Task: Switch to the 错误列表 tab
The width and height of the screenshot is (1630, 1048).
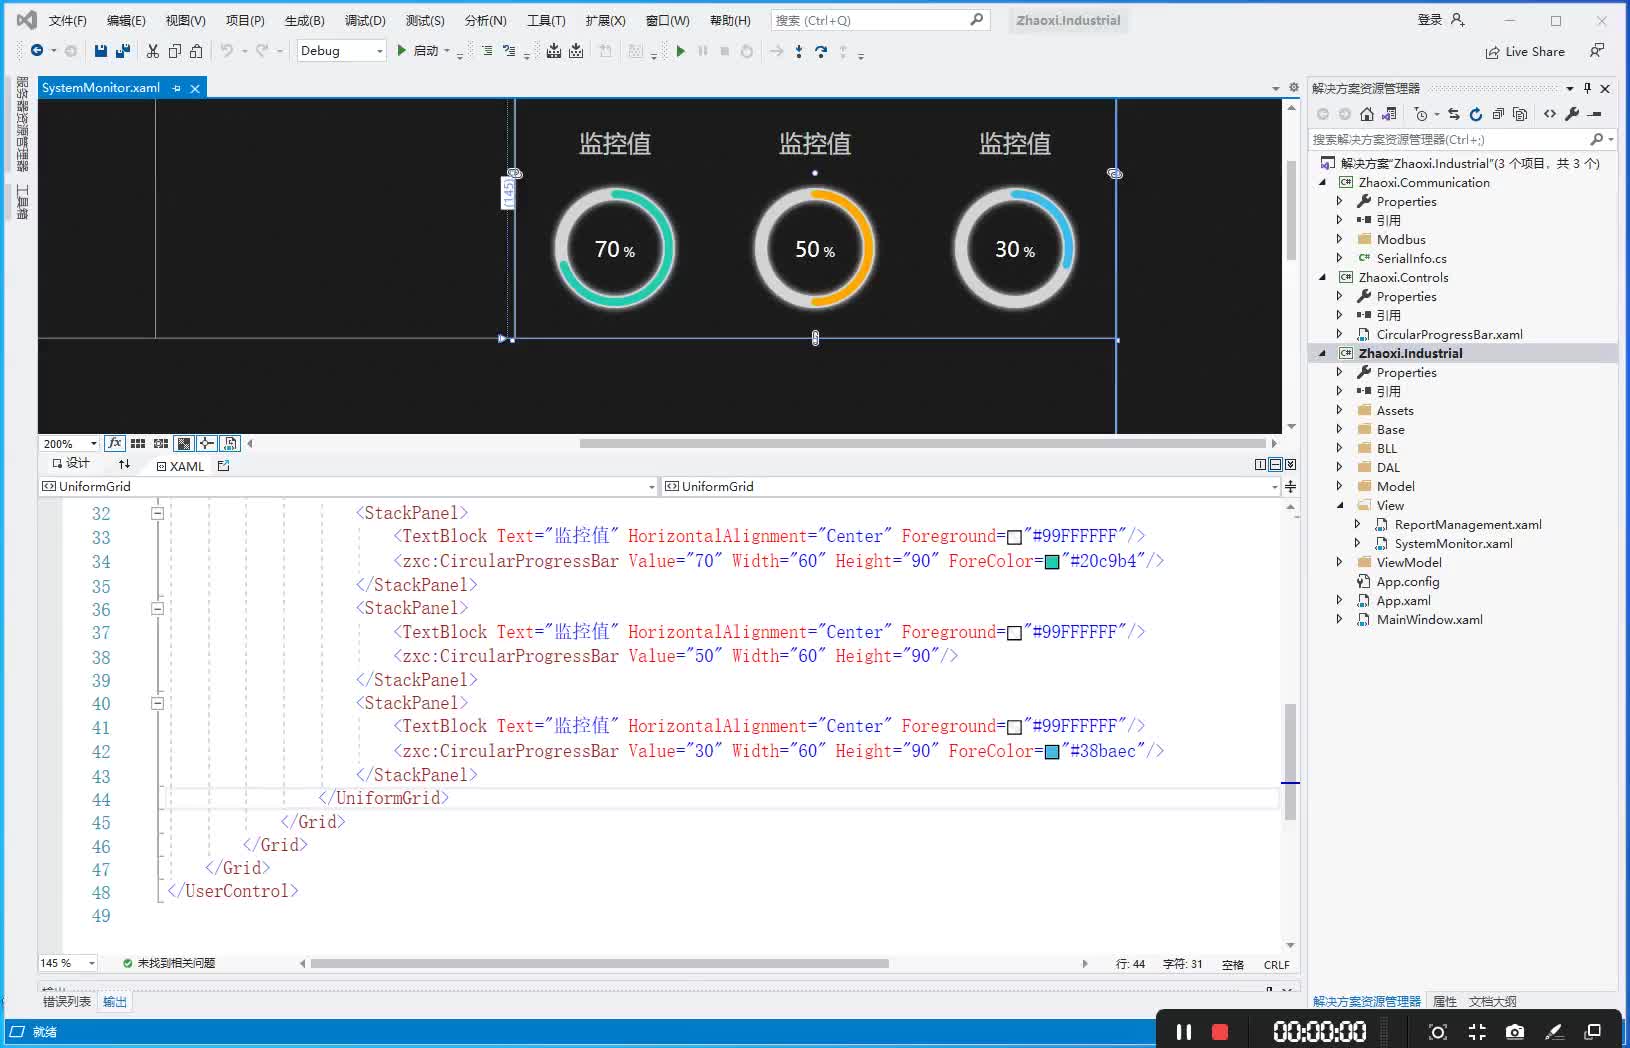Action: 67,1001
